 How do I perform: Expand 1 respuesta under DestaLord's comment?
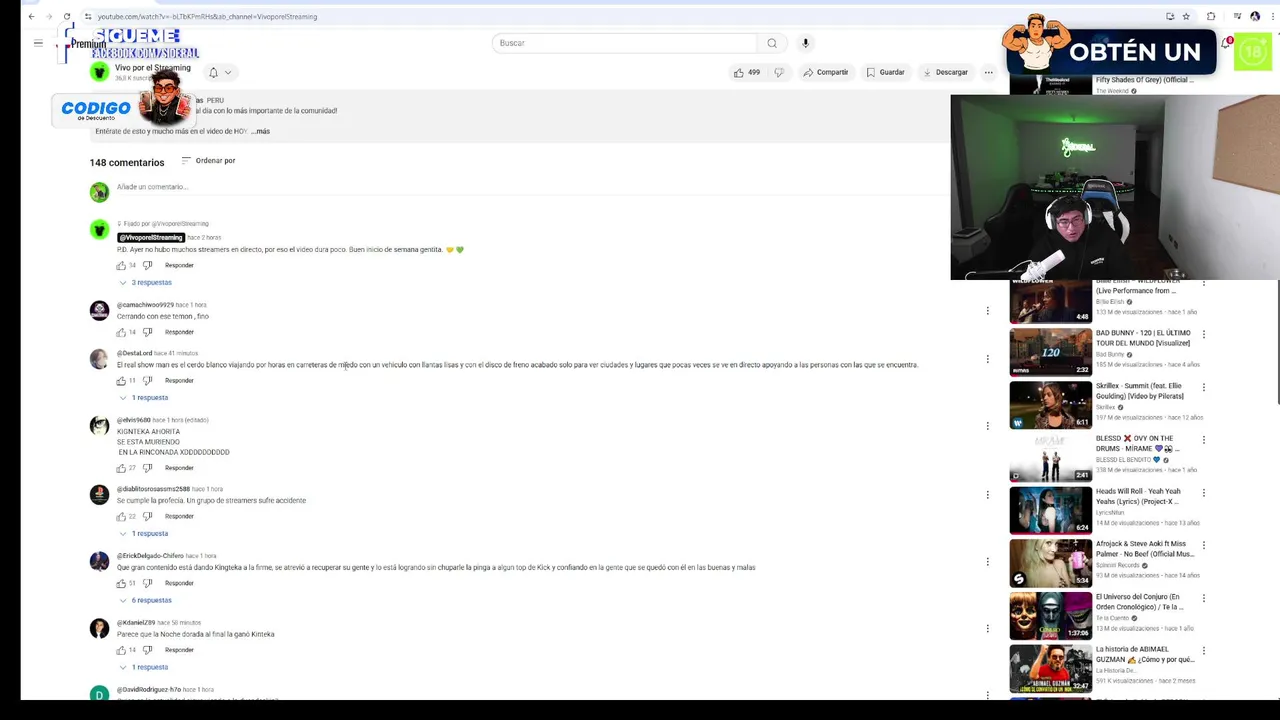(x=144, y=398)
